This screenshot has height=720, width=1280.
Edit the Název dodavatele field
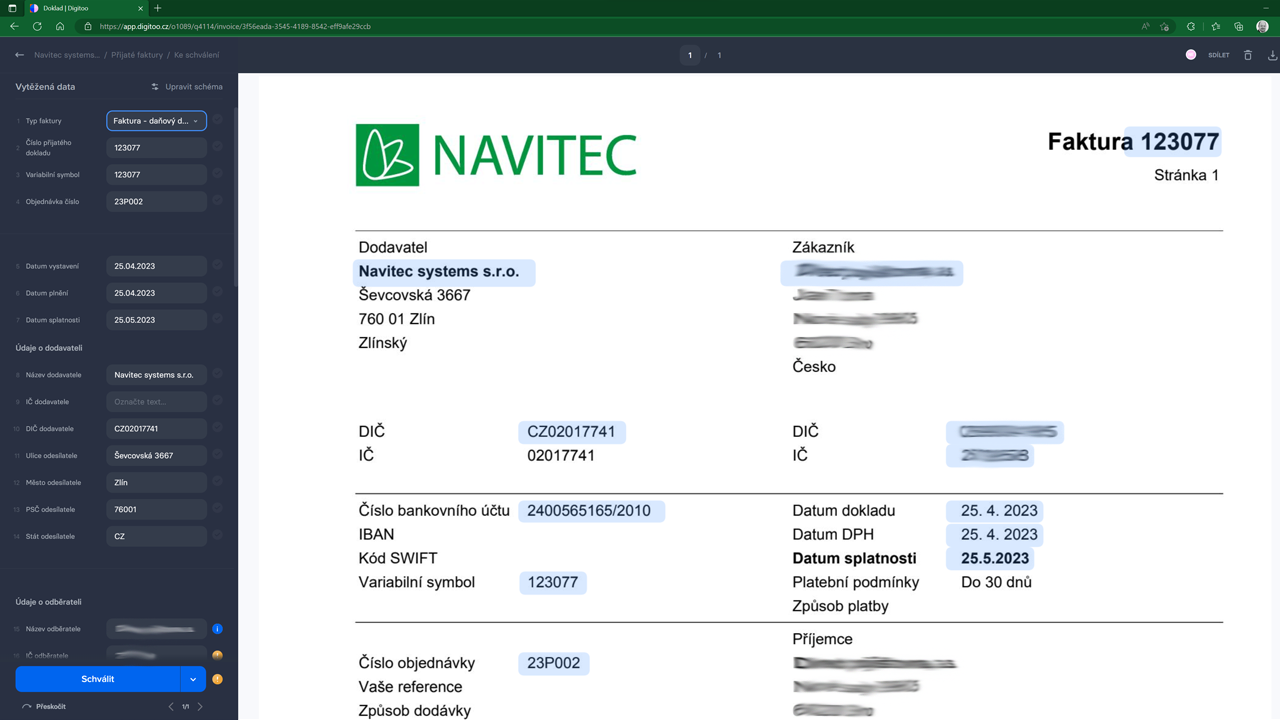(x=157, y=374)
